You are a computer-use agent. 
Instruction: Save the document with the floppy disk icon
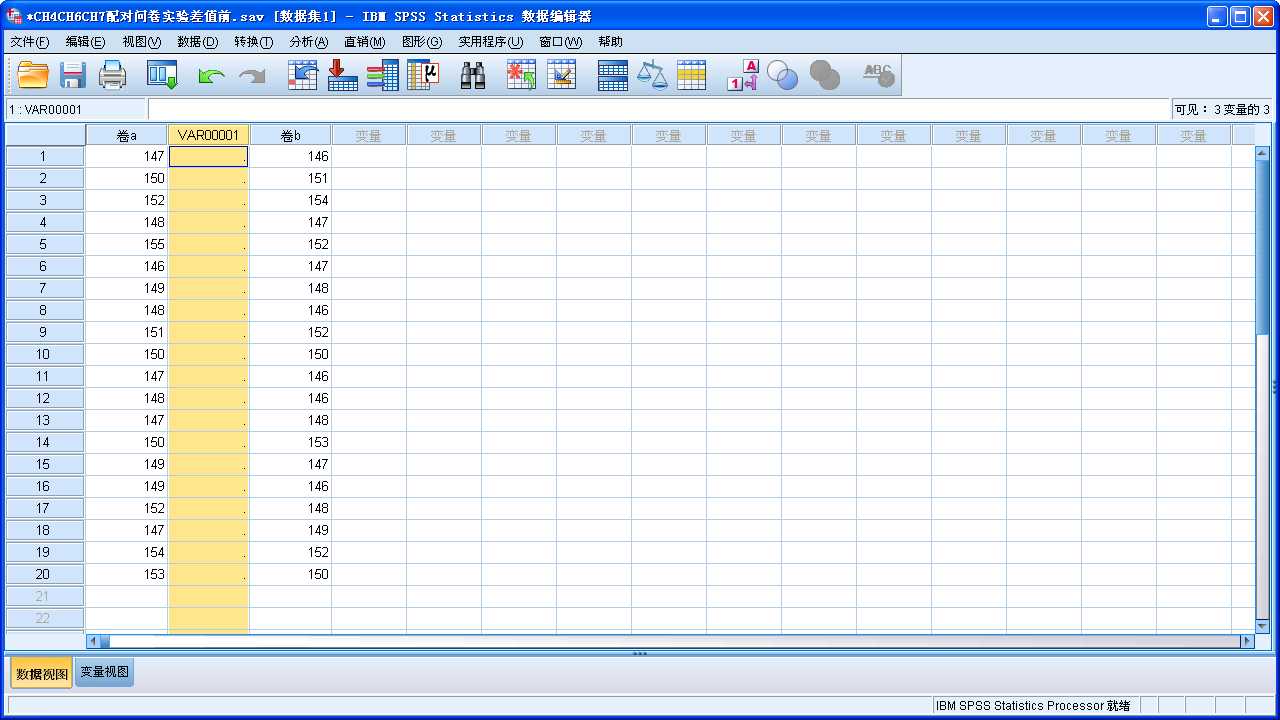coord(73,75)
